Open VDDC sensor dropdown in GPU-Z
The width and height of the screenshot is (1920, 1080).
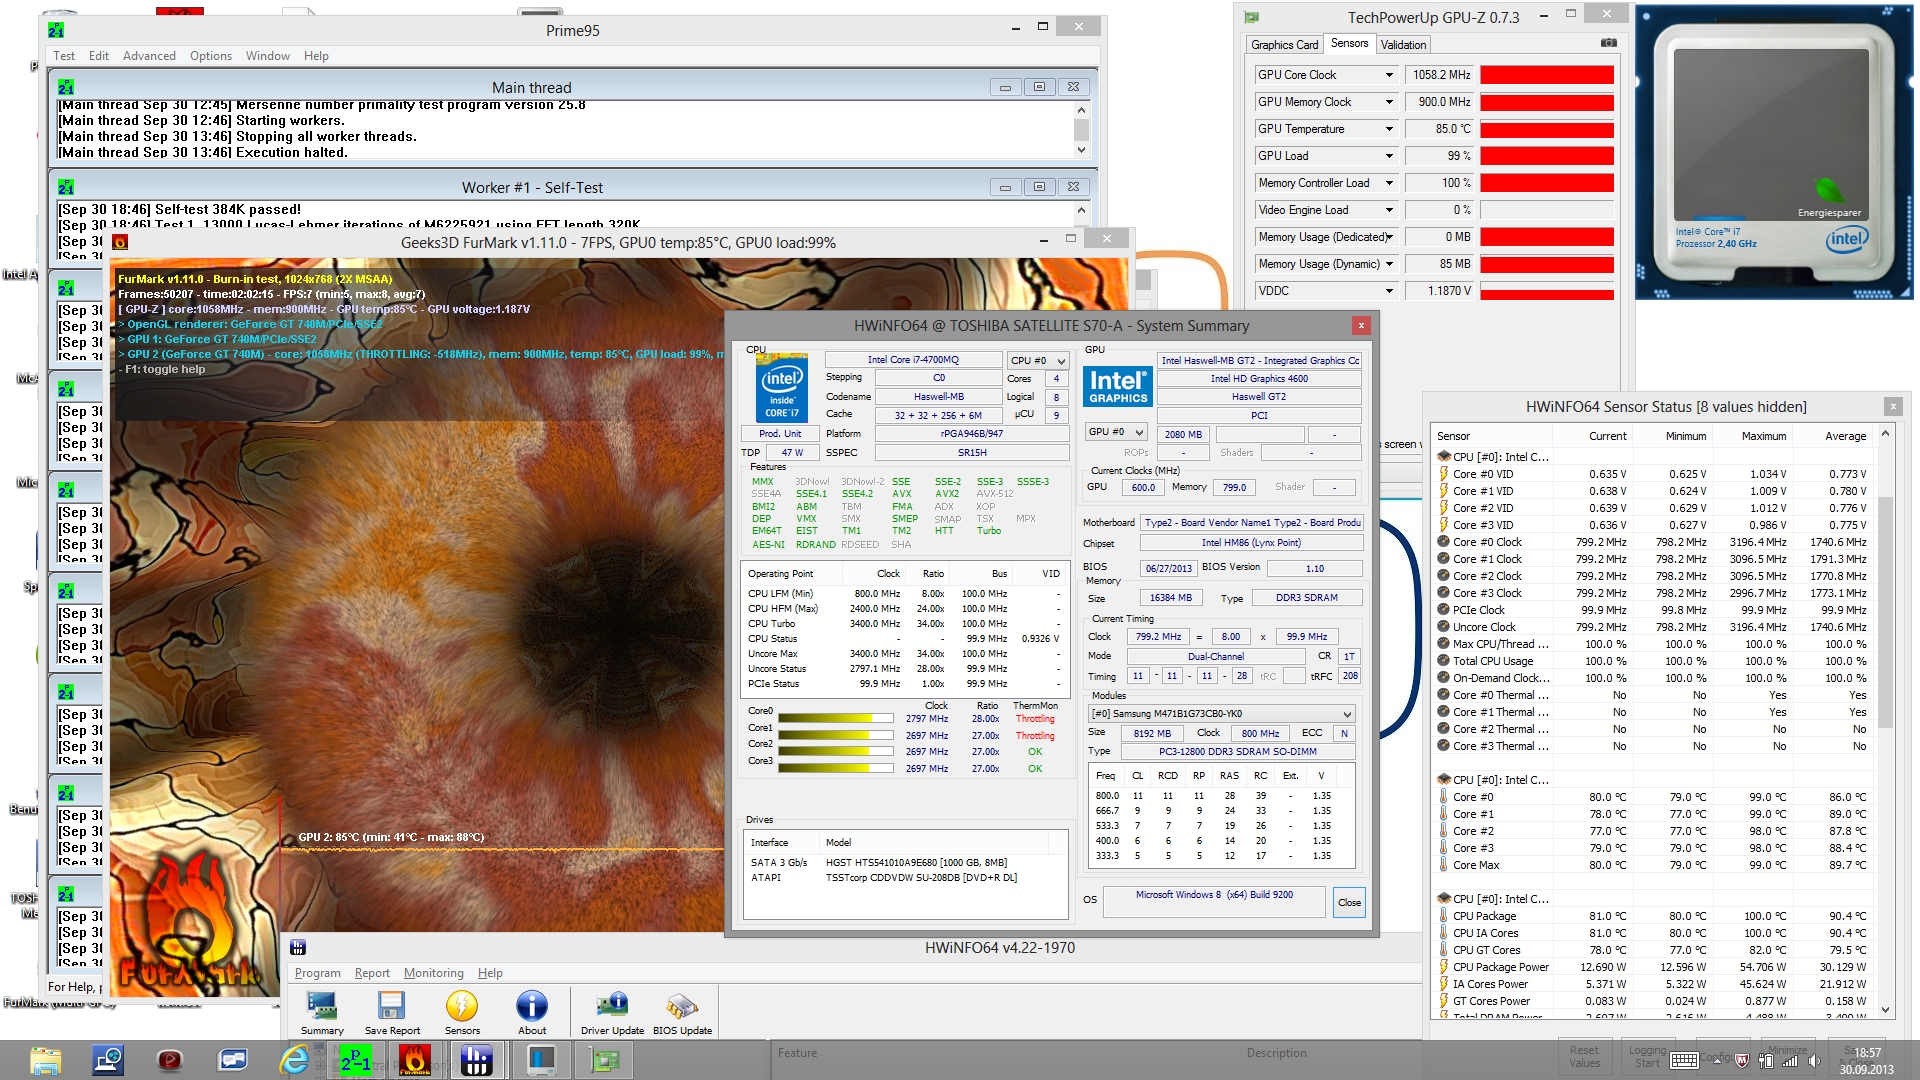pyautogui.click(x=1389, y=291)
